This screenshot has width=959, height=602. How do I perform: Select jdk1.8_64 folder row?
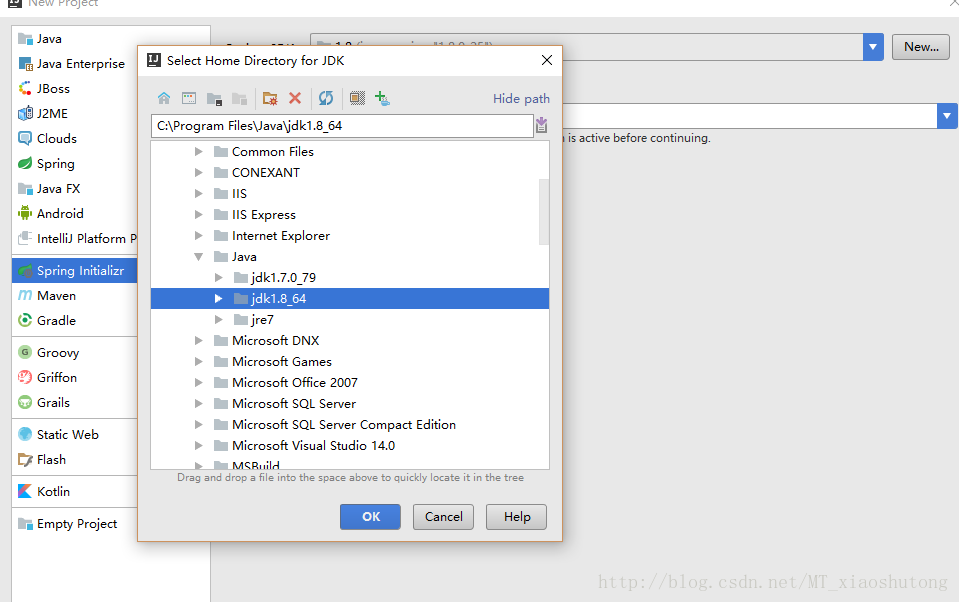(350, 299)
